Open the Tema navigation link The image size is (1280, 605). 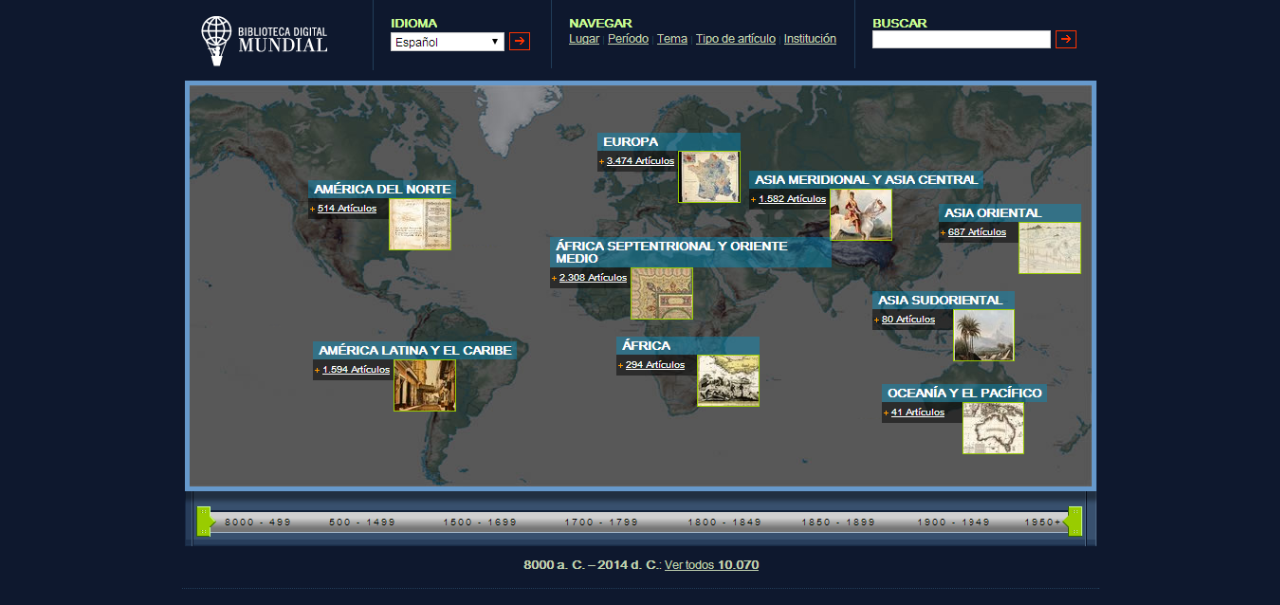click(x=672, y=39)
